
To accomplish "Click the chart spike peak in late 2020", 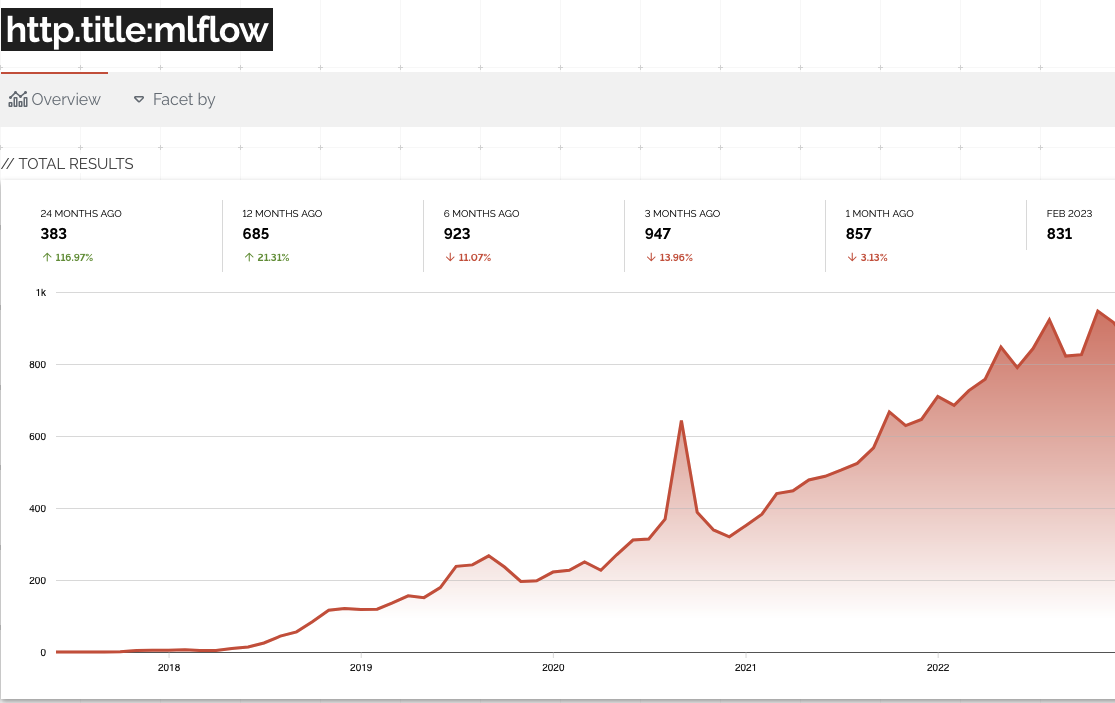I will [681, 421].
